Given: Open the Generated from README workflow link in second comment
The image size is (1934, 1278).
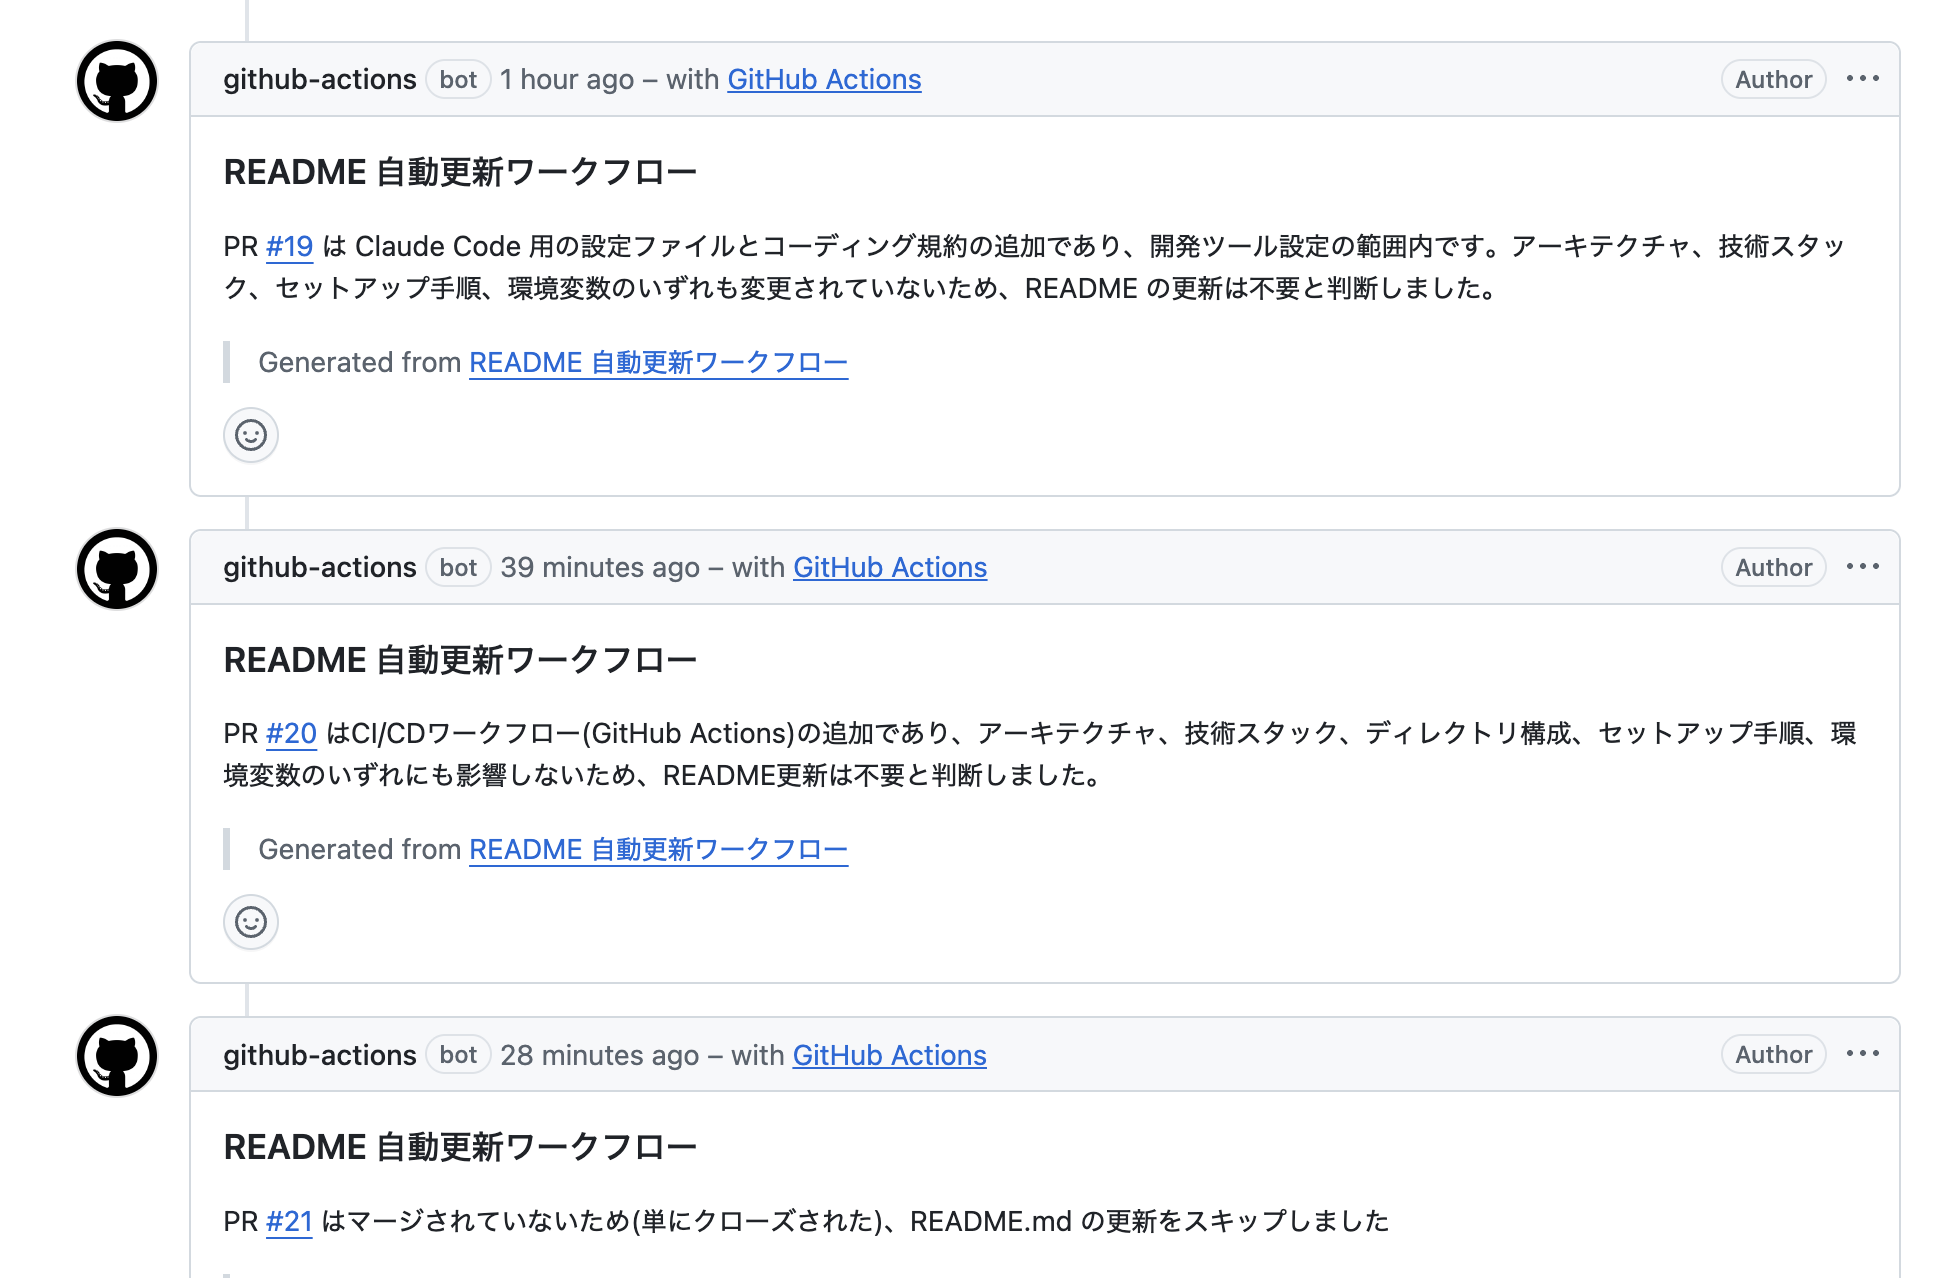Looking at the screenshot, I should point(658,849).
